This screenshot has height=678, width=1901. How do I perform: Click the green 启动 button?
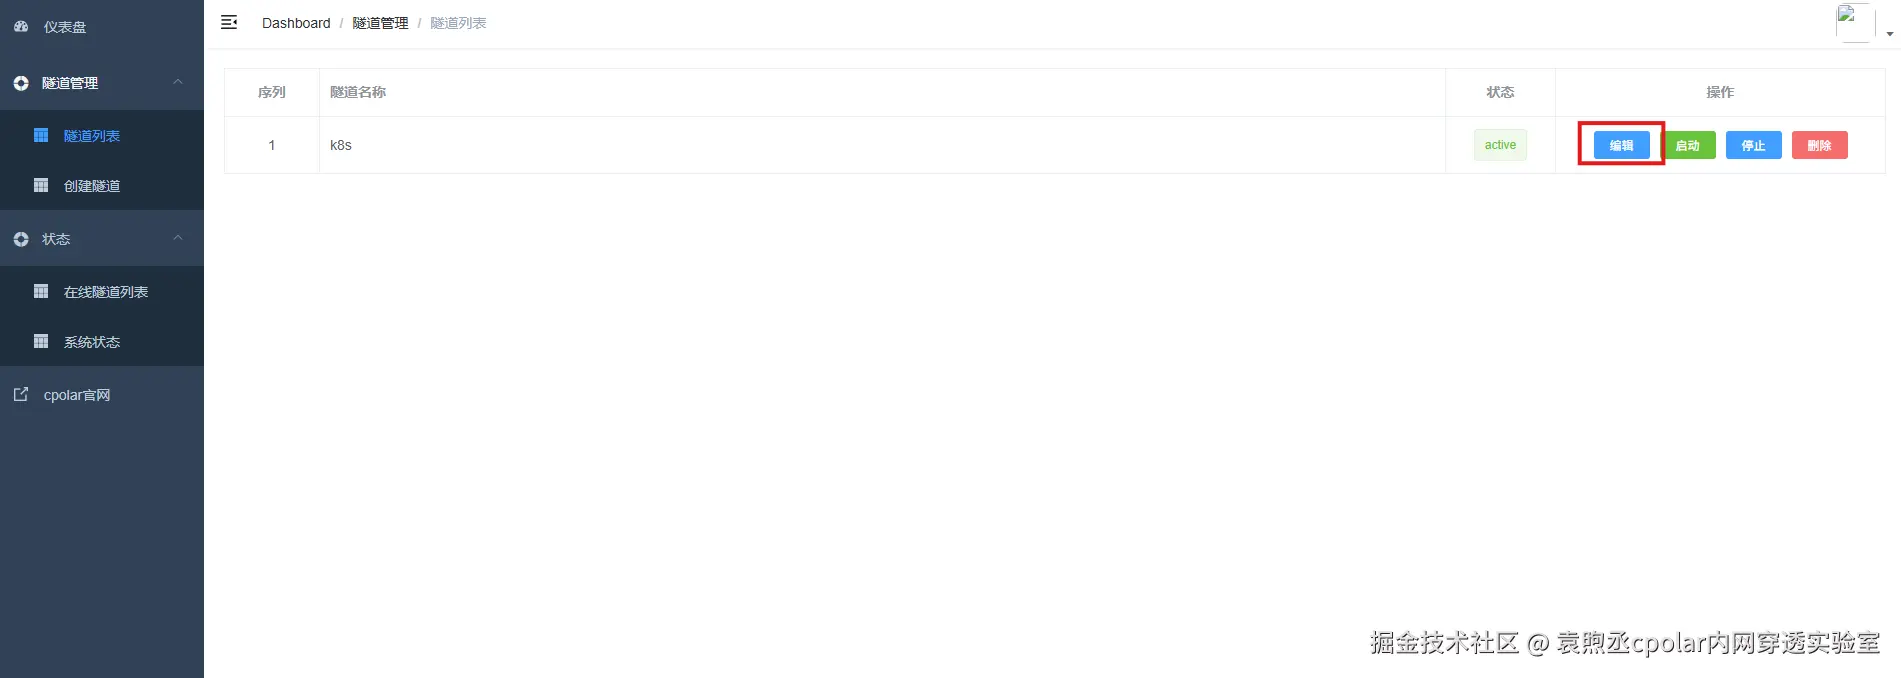1688,145
